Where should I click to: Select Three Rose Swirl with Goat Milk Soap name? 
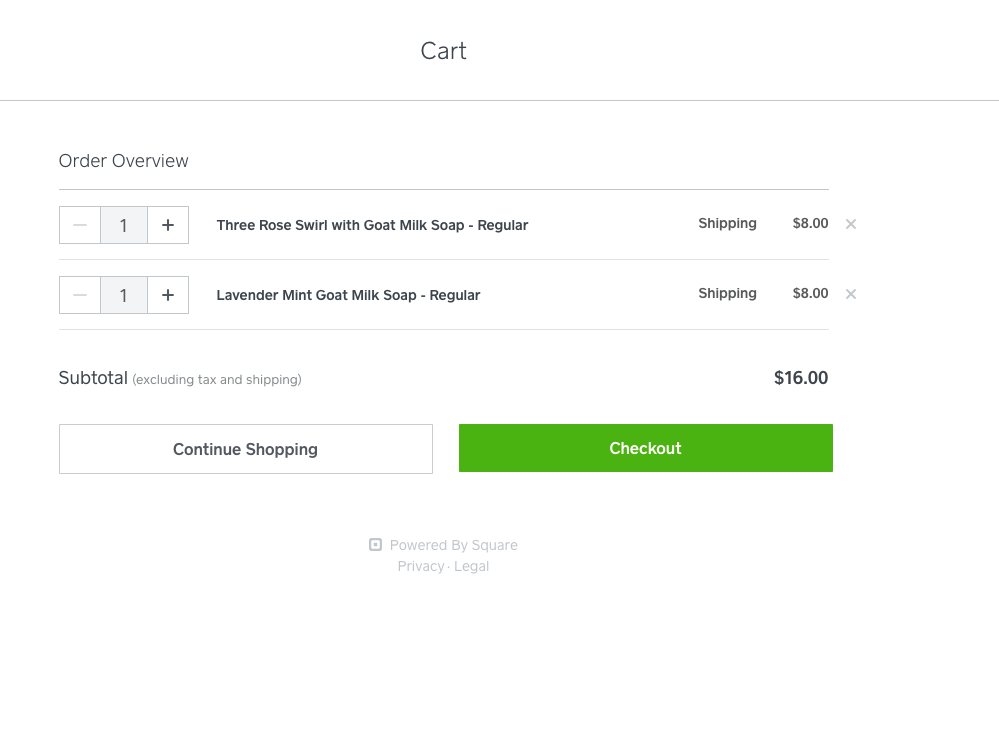click(x=372, y=225)
